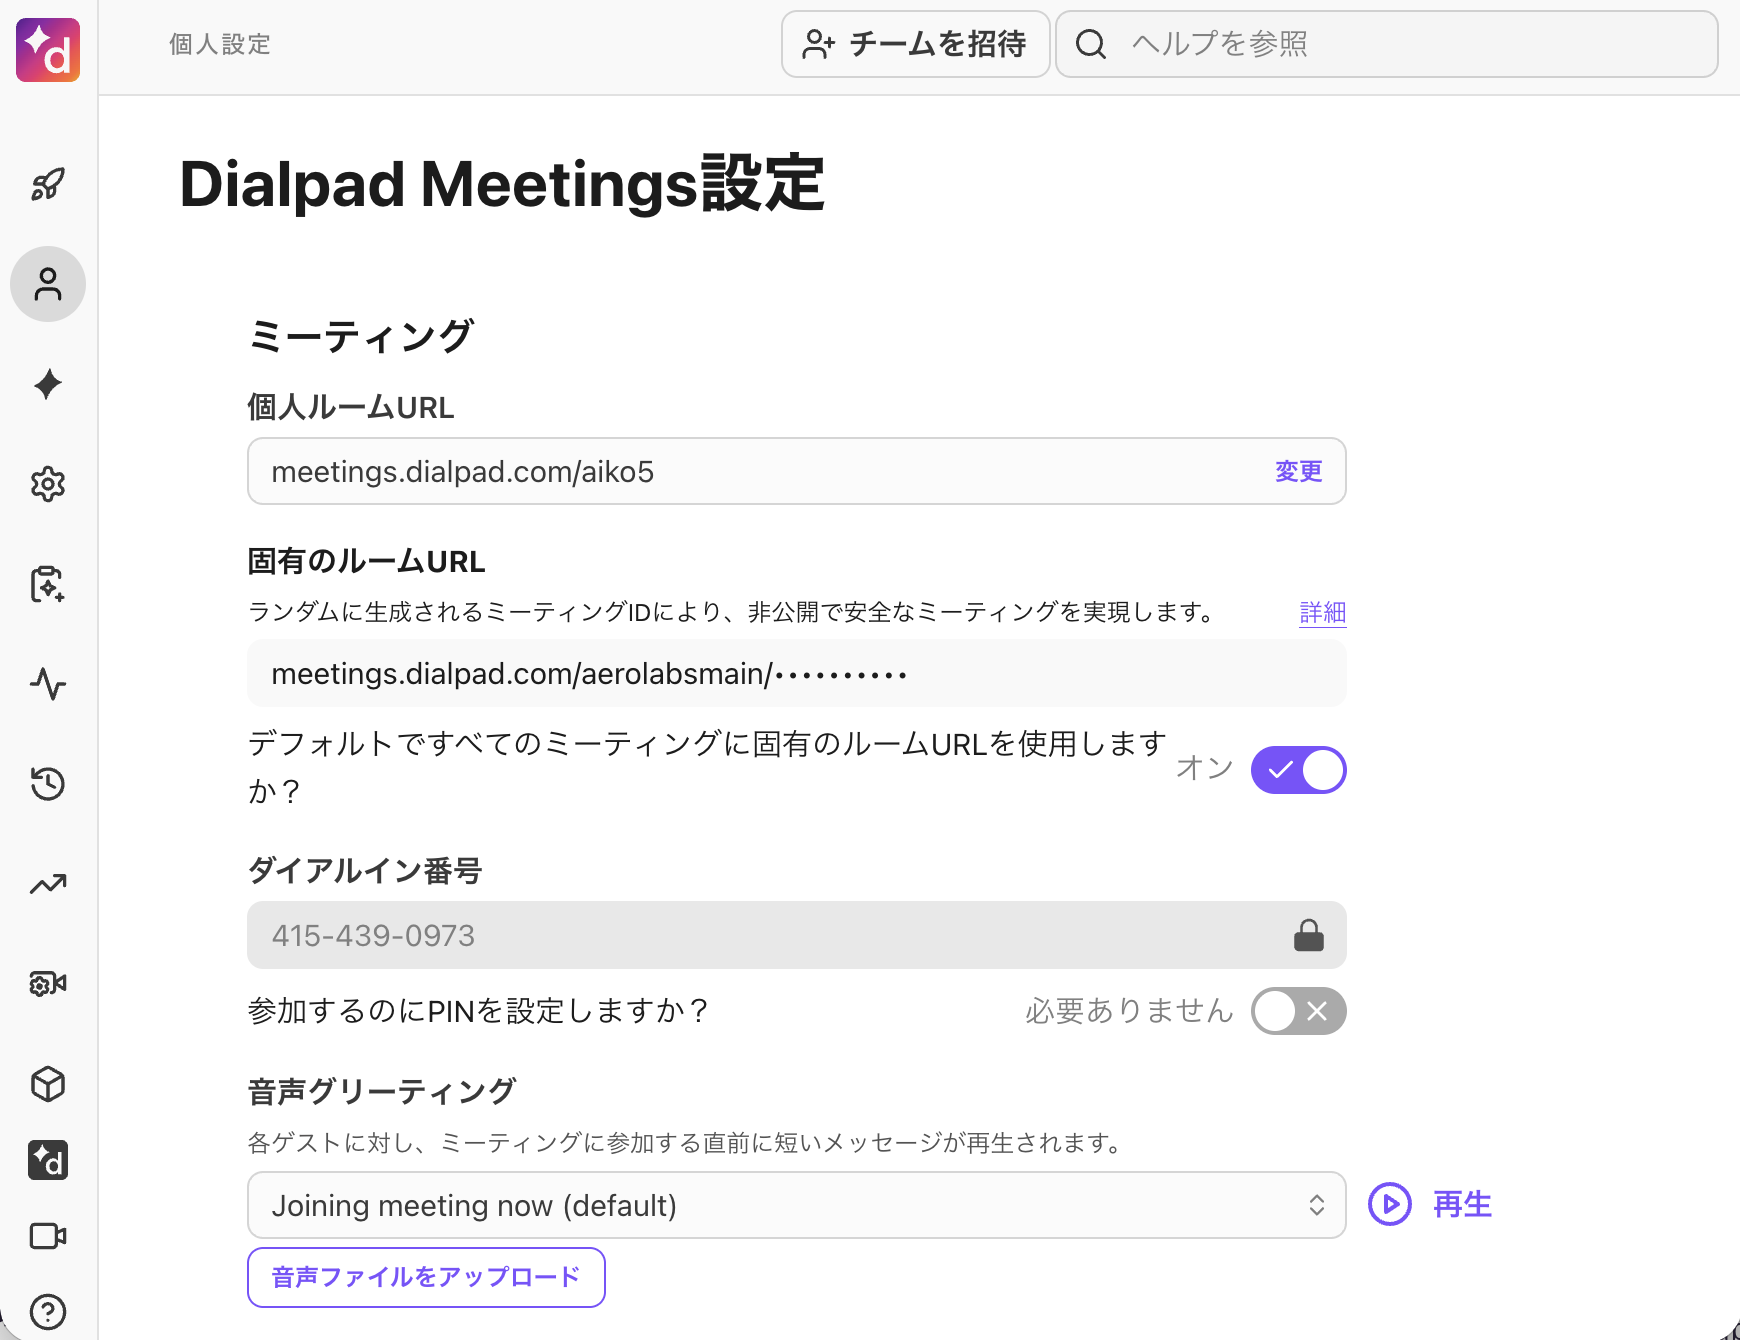The height and width of the screenshot is (1340, 1740).
Task: Click the personal room URL field
Action: pos(797,471)
